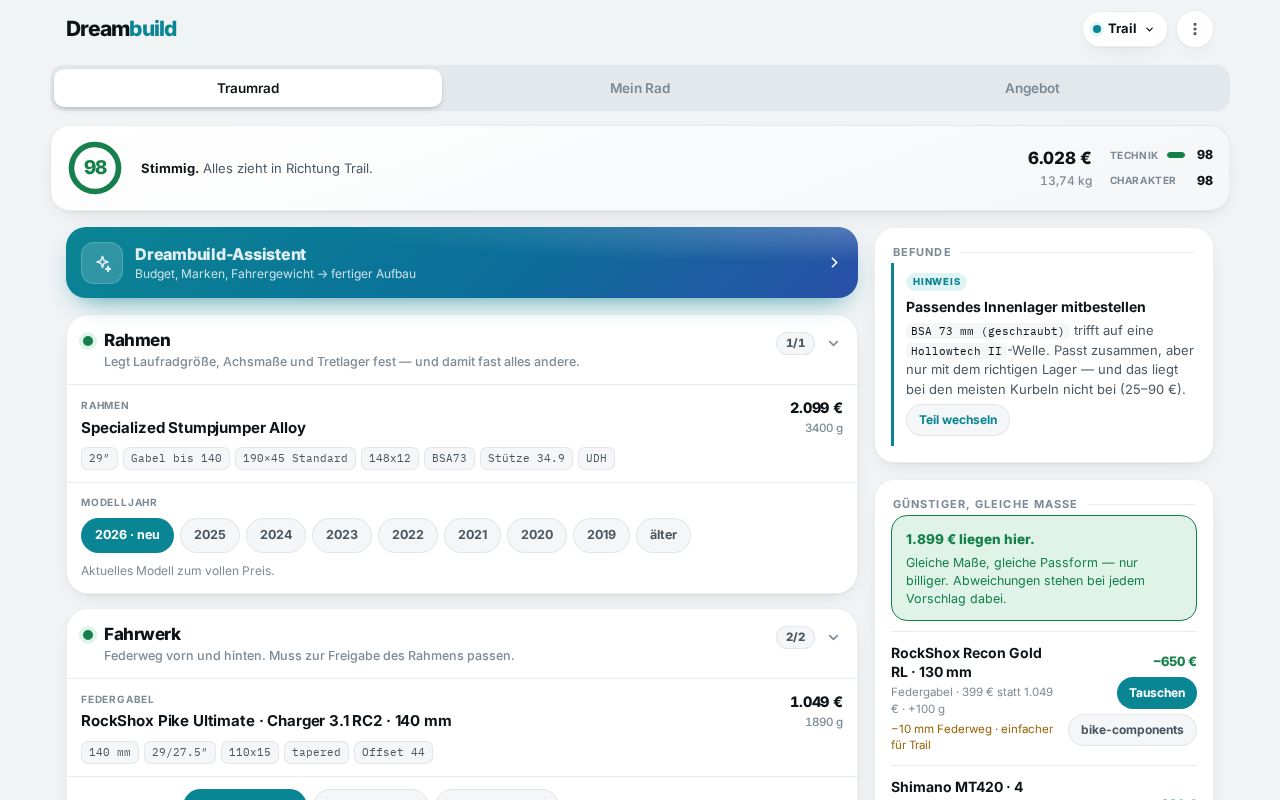Click the green status dot beside Fahrwerk
Viewport: 1280px width, 800px height.
[88, 635]
